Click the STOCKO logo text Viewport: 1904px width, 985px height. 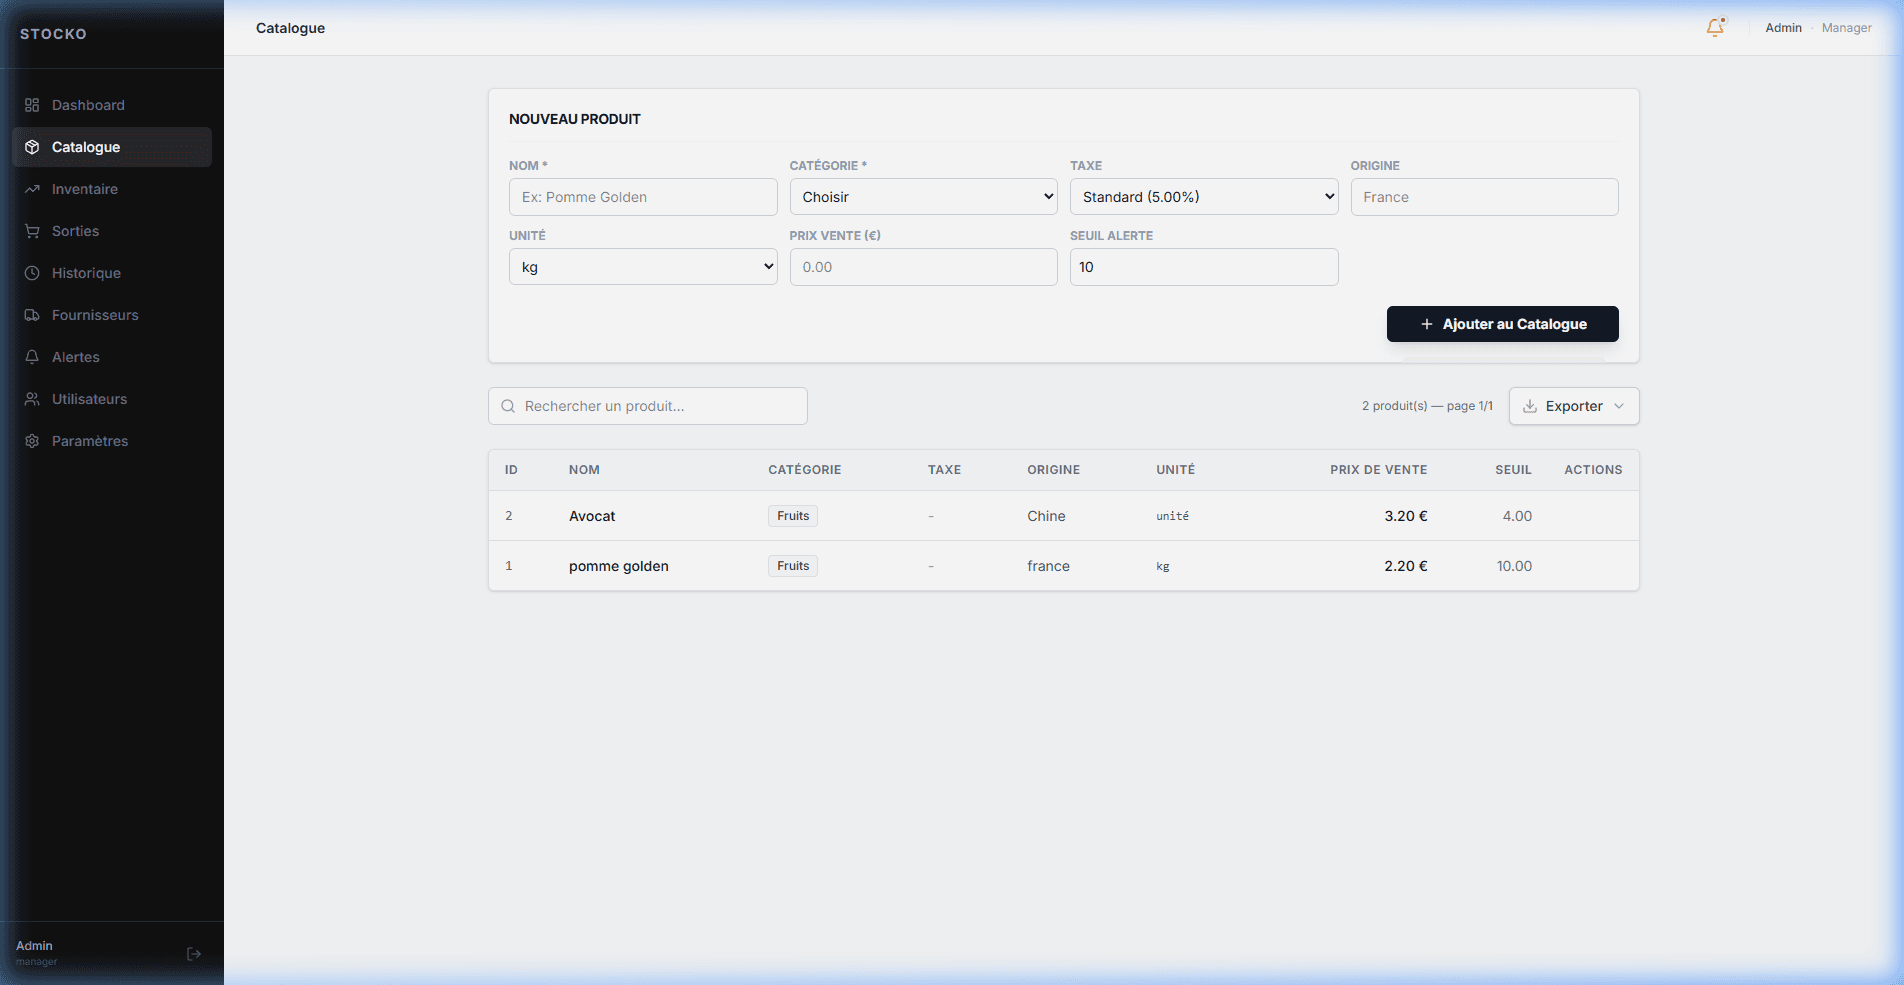click(x=53, y=34)
